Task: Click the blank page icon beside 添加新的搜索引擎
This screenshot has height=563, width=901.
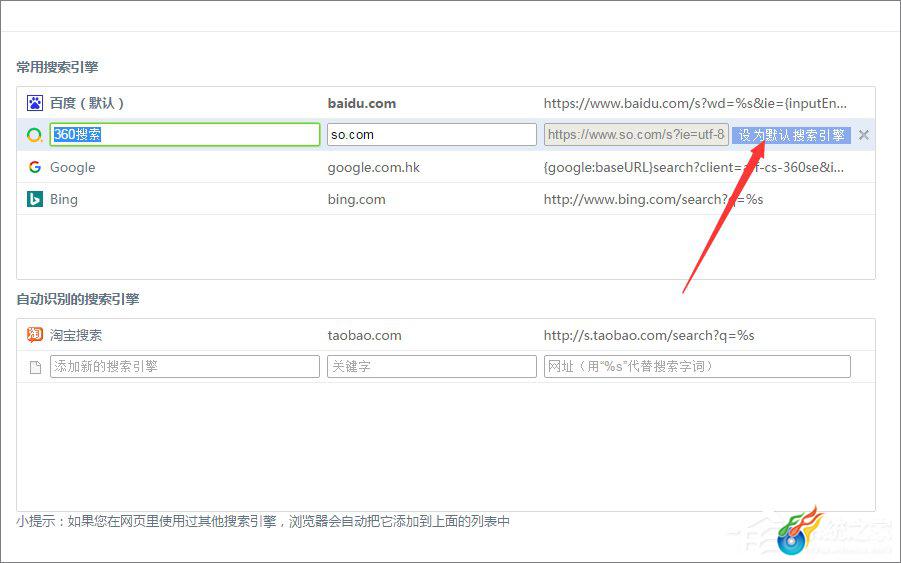Action: pos(35,367)
